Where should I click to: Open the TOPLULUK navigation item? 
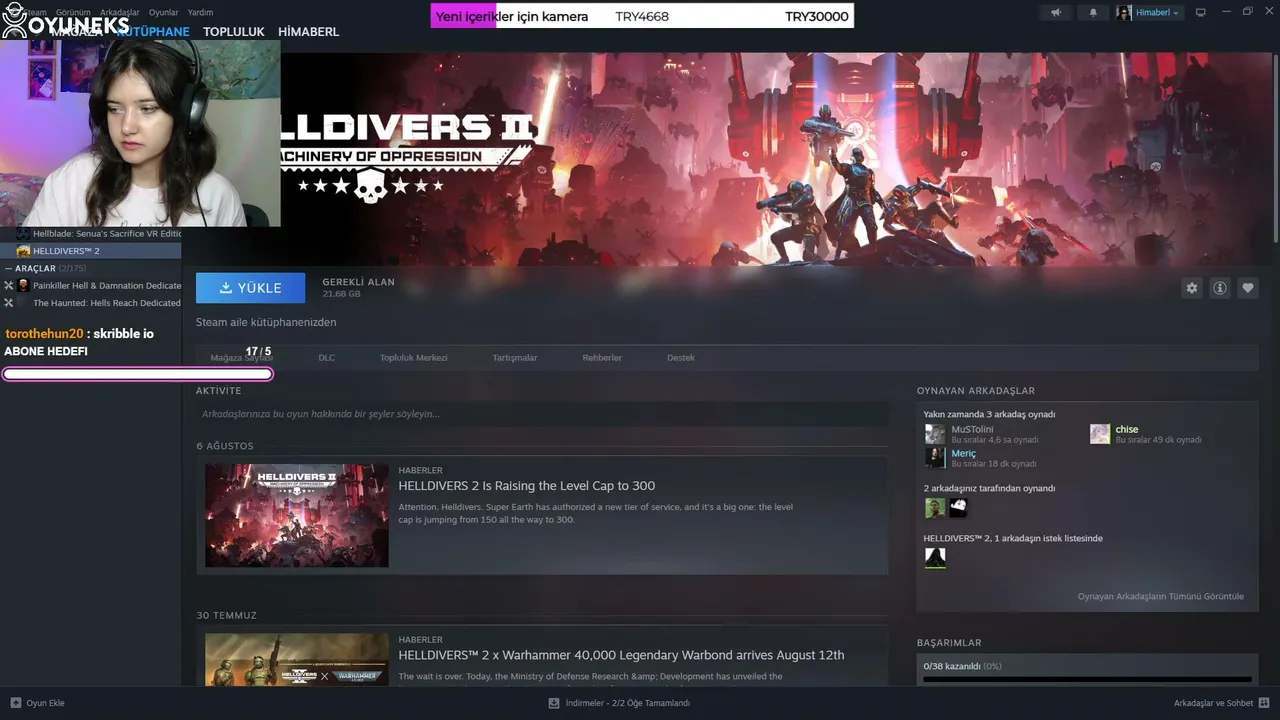(x=234, y=32)
